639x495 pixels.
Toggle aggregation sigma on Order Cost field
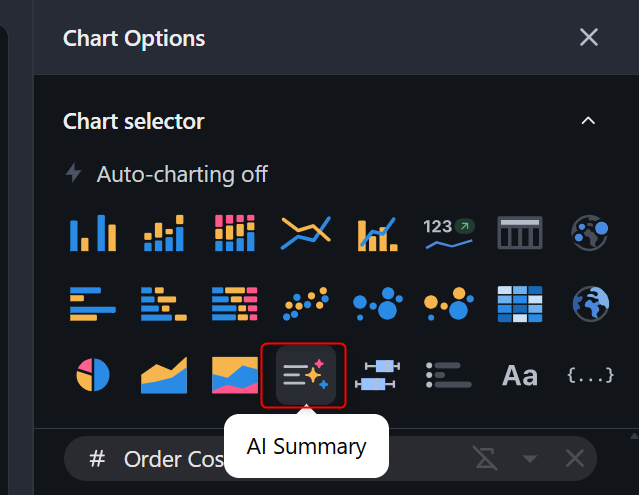coord(485,459)
